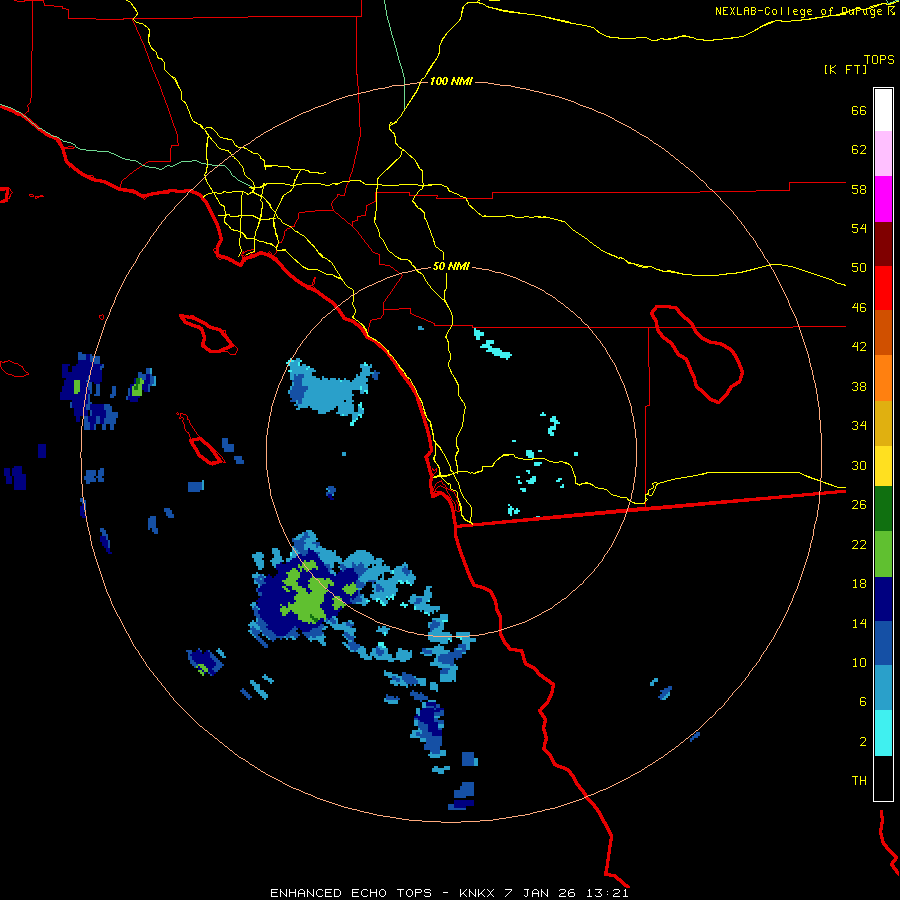900x900 pixels.
Task: Click the [K FT] units label
Action: 845,69
